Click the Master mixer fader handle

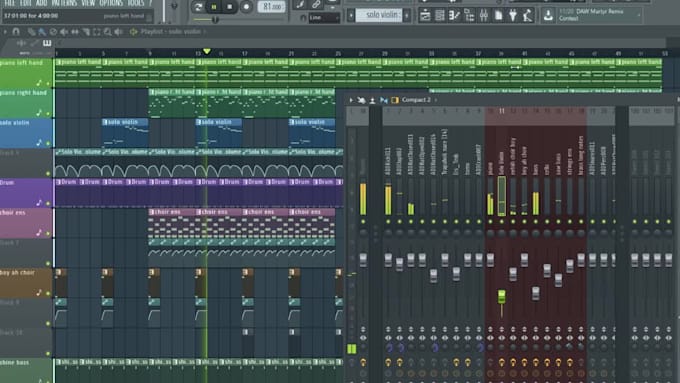pos(363,260)
